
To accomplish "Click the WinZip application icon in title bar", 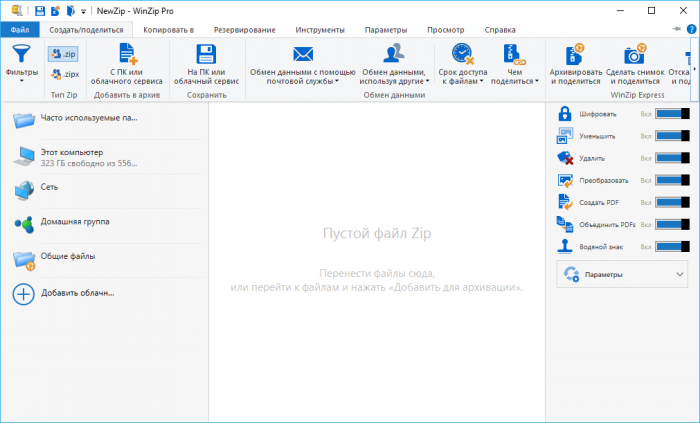I will pyautogui.click(x=17, y=11).
